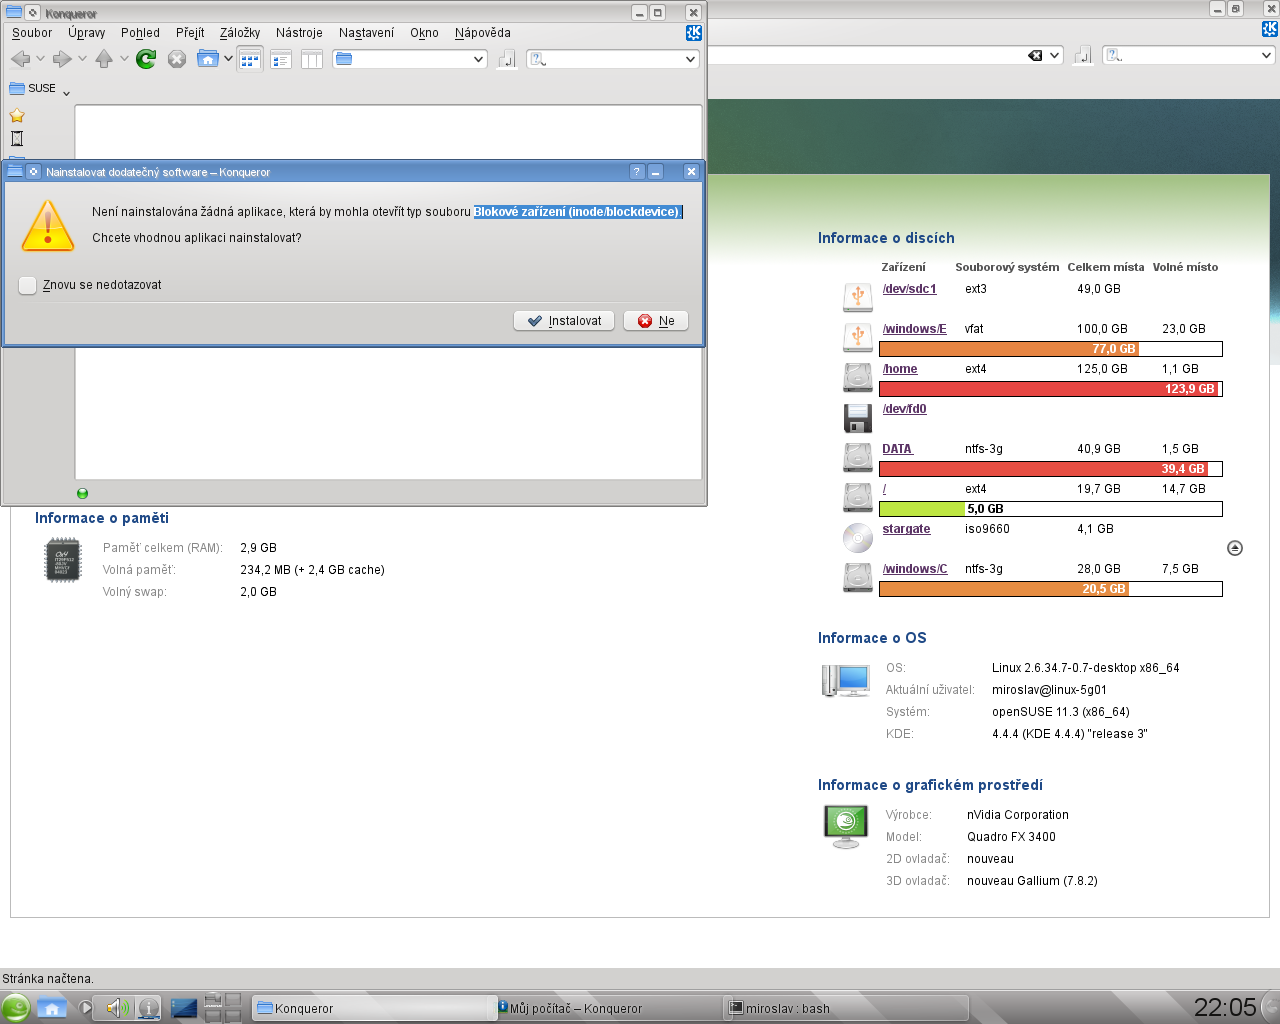Viewport: 1280px width, 1024px height.
Task: Open the Nápověda menu
Action: point(483,33)
